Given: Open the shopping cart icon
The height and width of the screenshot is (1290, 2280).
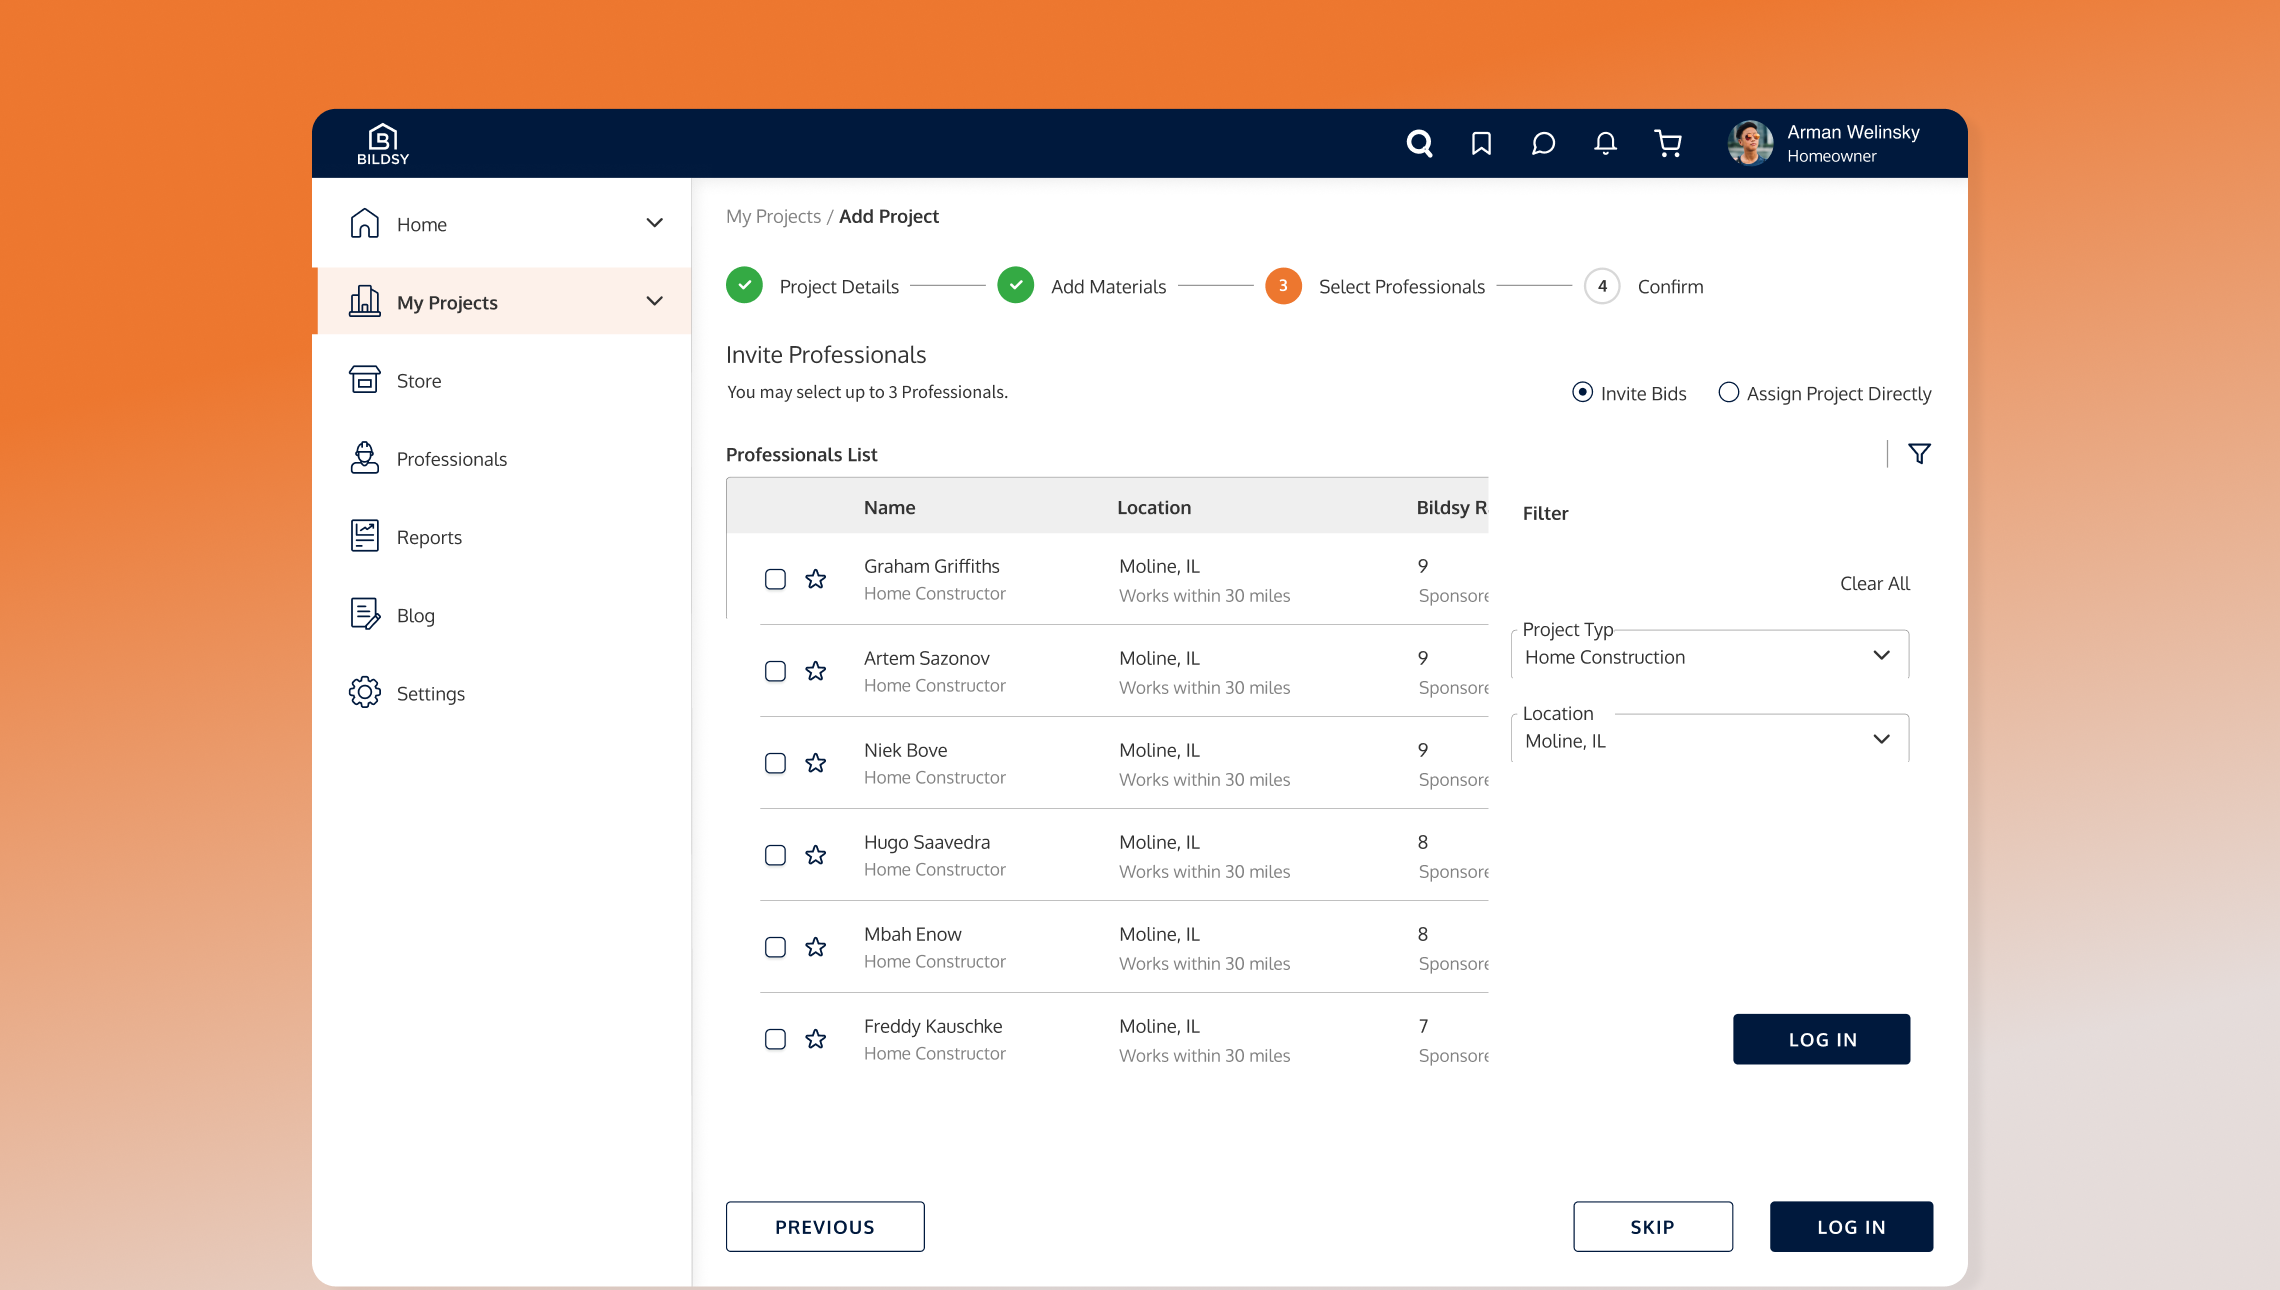Looking at the screenshot, I should click(1667, 144).
